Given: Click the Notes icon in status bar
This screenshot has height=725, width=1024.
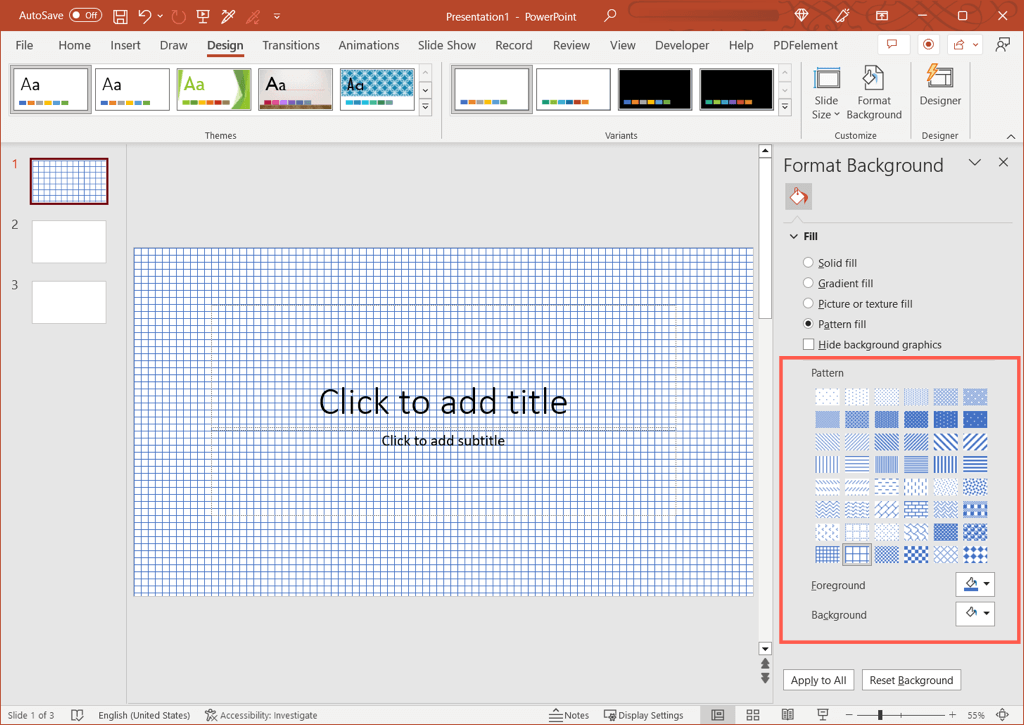Looking at the screenshot, I should 569,715.
